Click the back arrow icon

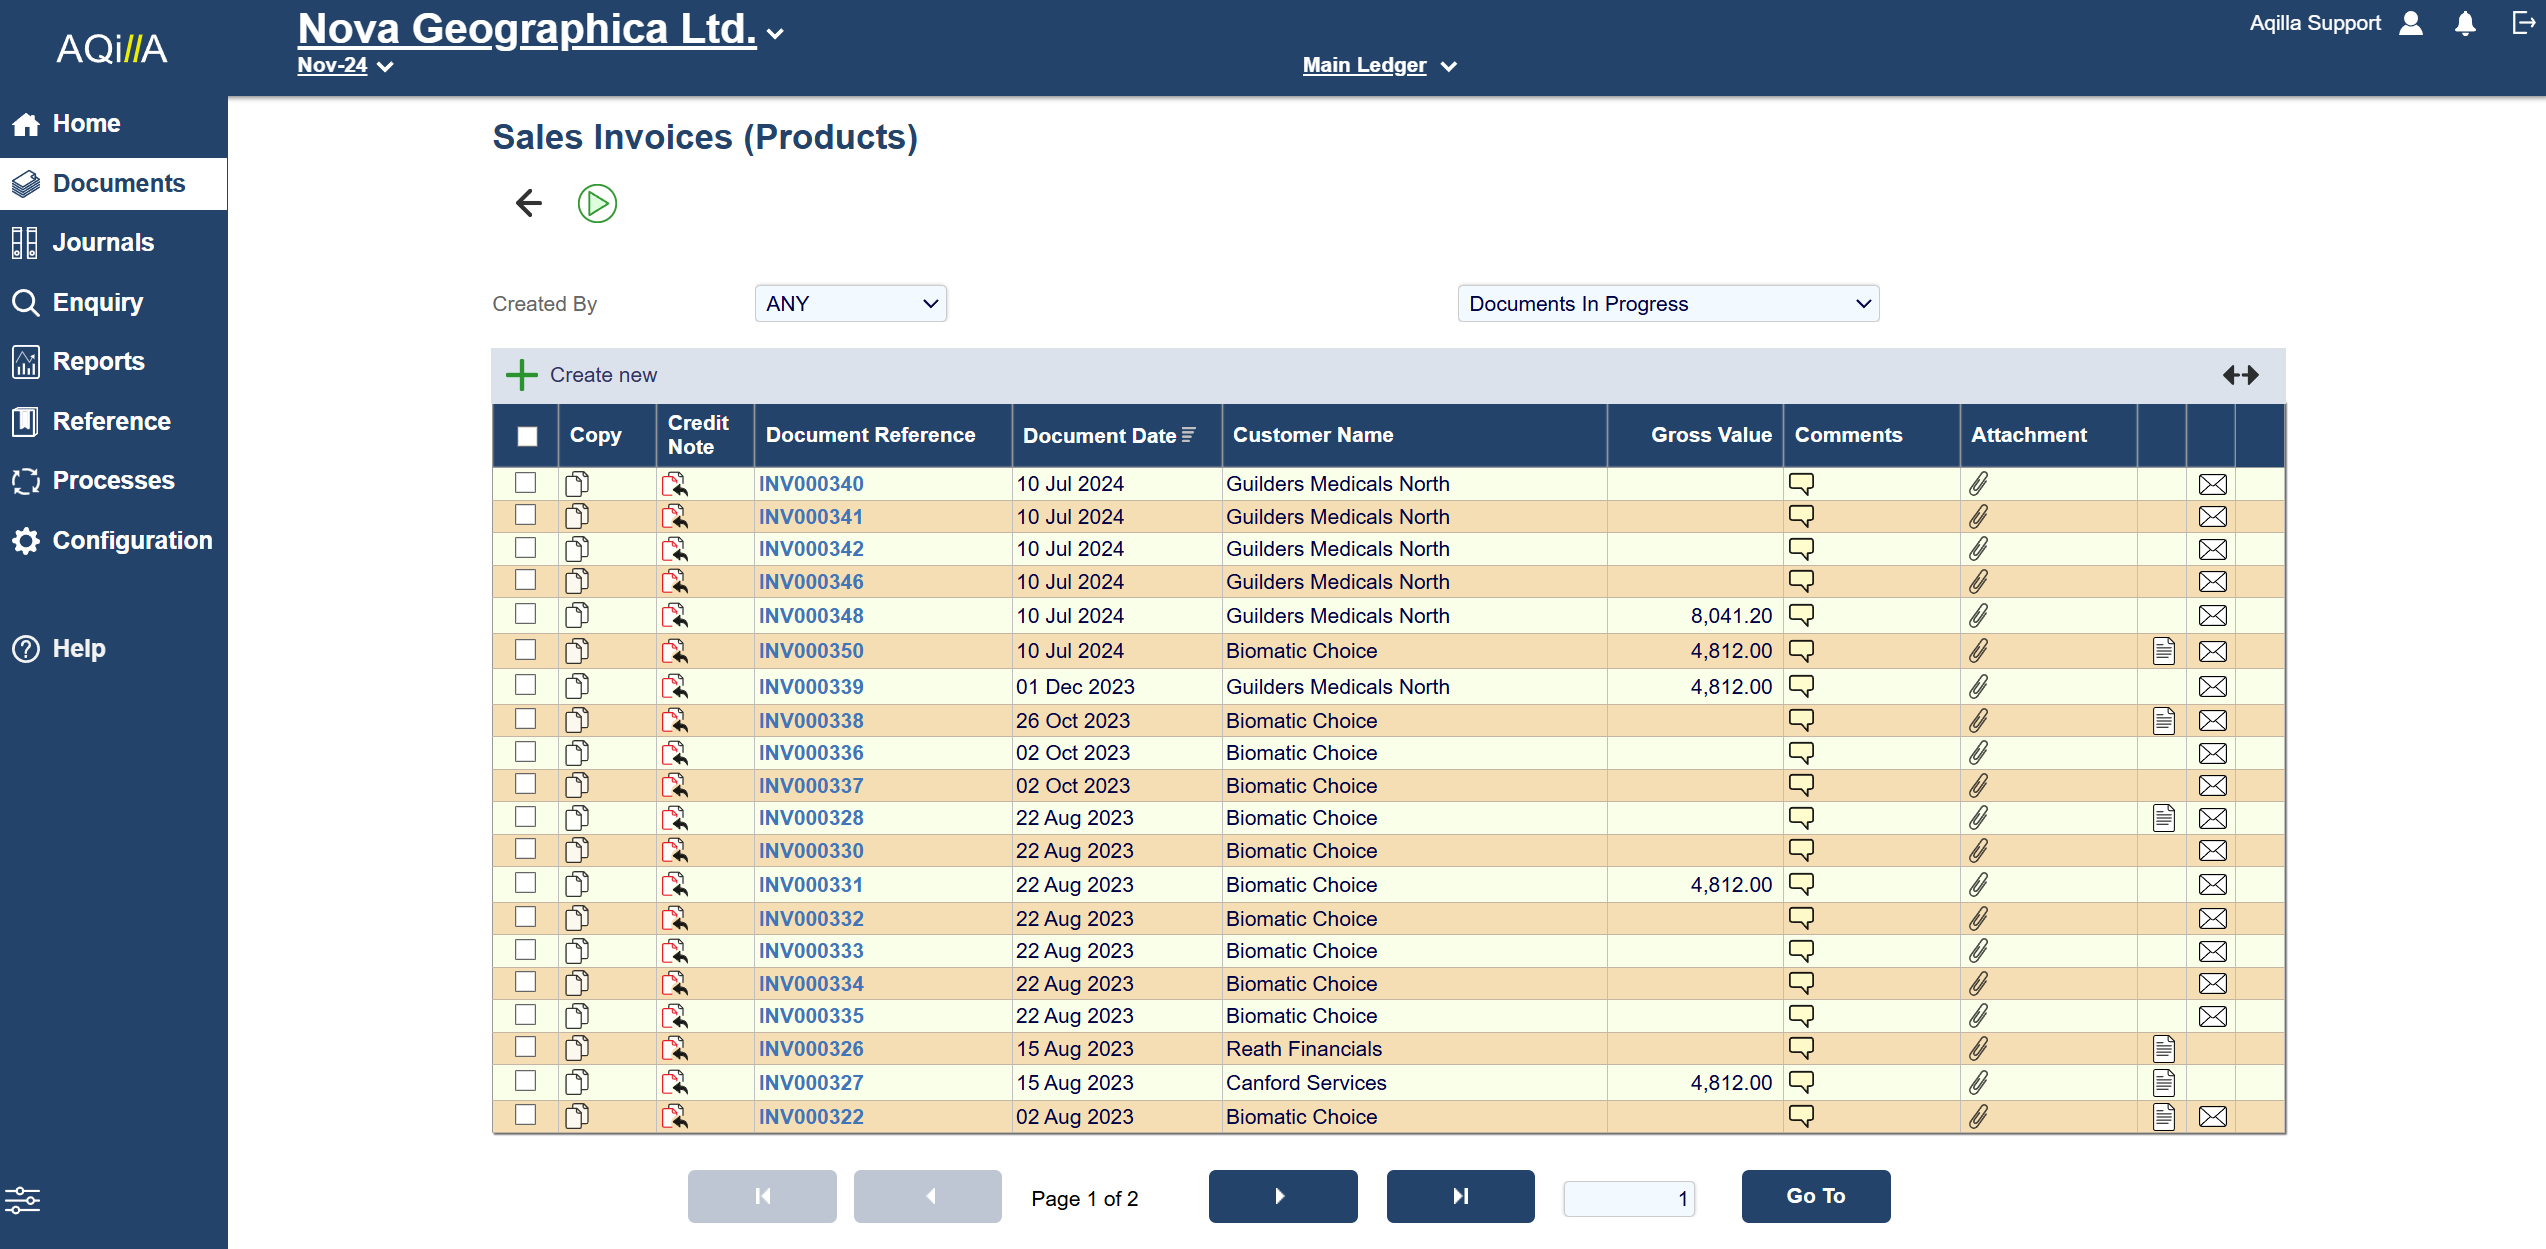[528, 204]
